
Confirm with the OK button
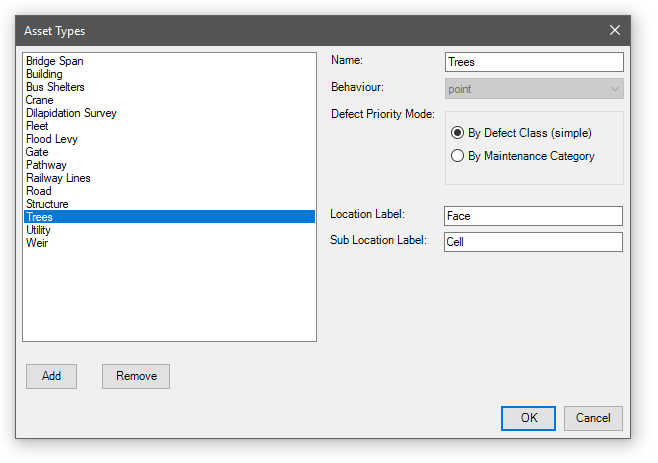(x=528, y=418)
